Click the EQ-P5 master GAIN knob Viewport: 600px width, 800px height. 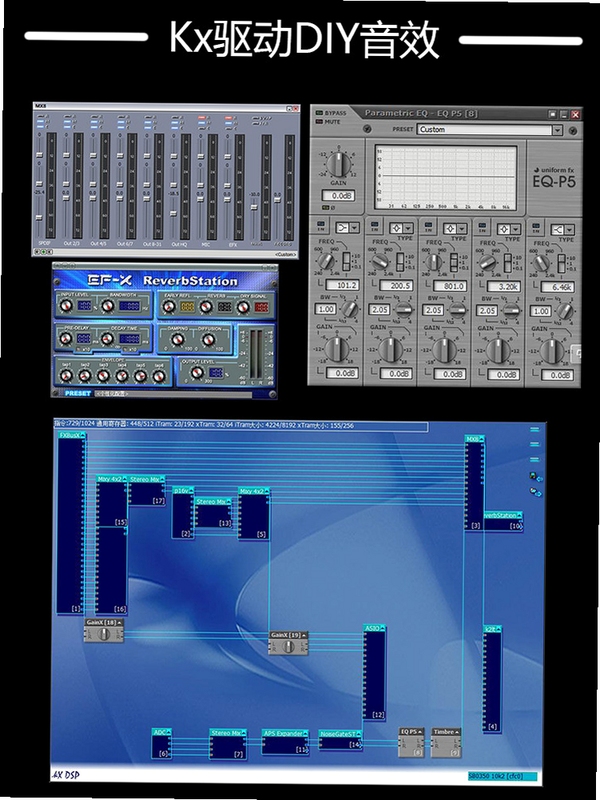click(x=338, y=164)
